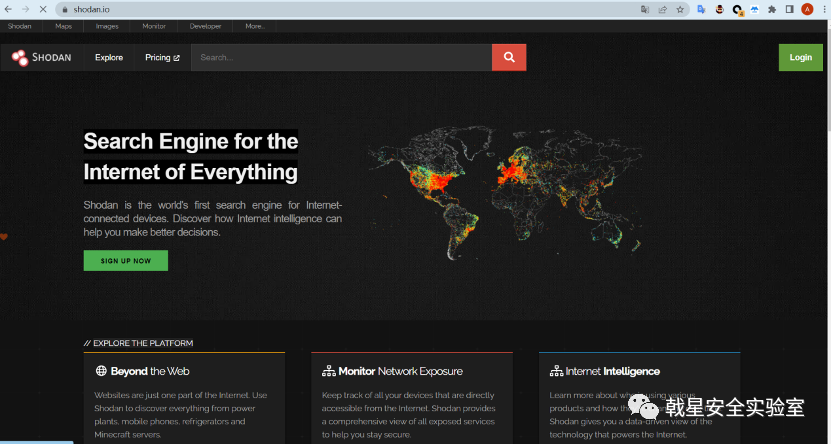Click the Shodan logo in the header
The image size is (832, 444).
[41, 57]
